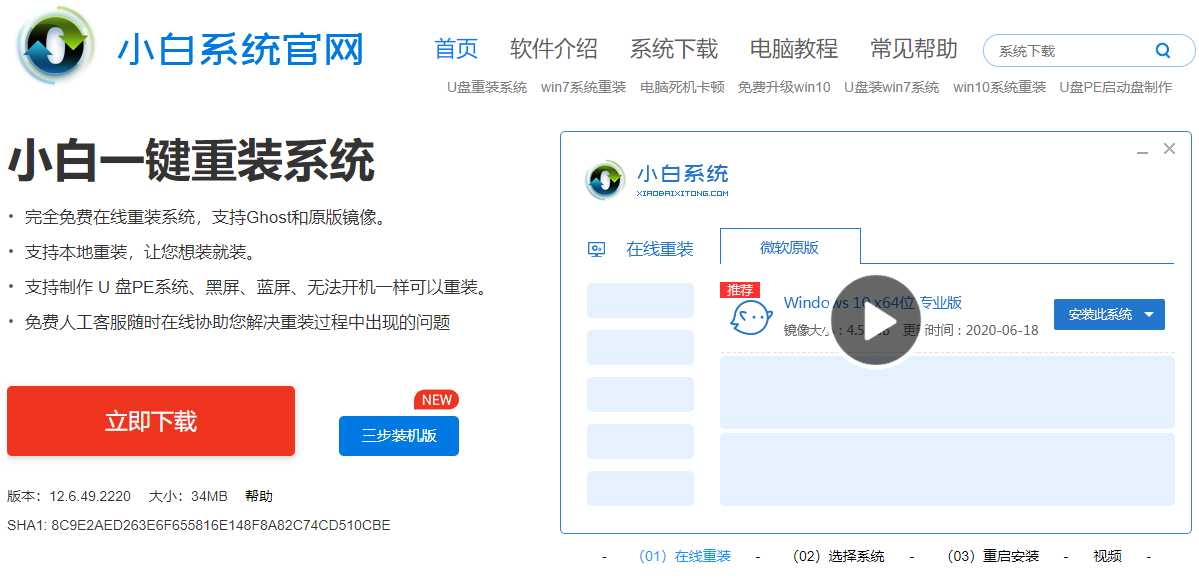Open the 电脑死机卡顿 link
Image resolution: width=1199 pixels, height=579 pixels.
682,87
